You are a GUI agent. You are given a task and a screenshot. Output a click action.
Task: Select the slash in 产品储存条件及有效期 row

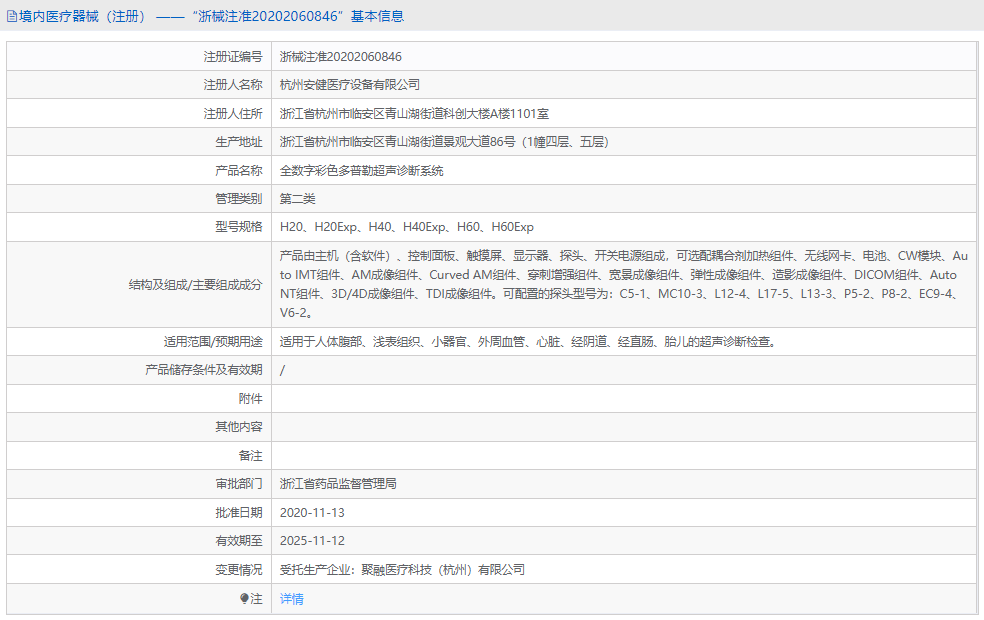[x=284, y=370]
